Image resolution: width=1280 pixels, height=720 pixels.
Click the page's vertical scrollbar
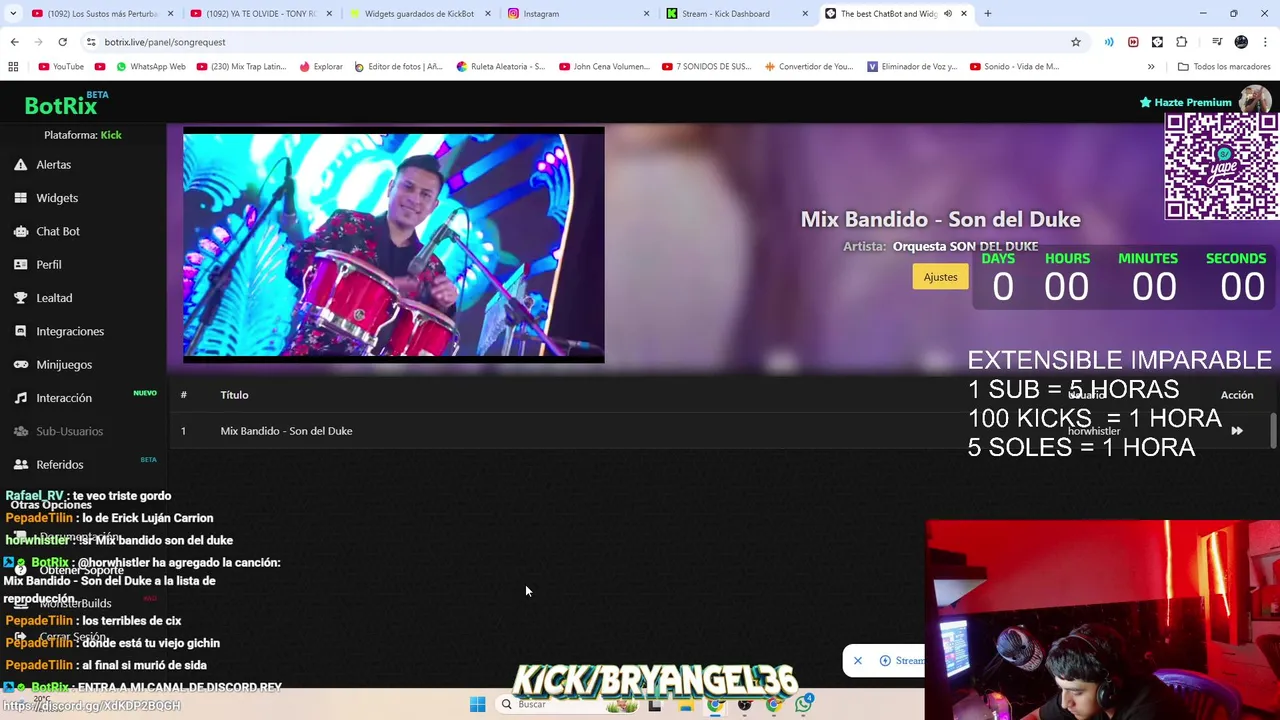[x=1273, y=430]
